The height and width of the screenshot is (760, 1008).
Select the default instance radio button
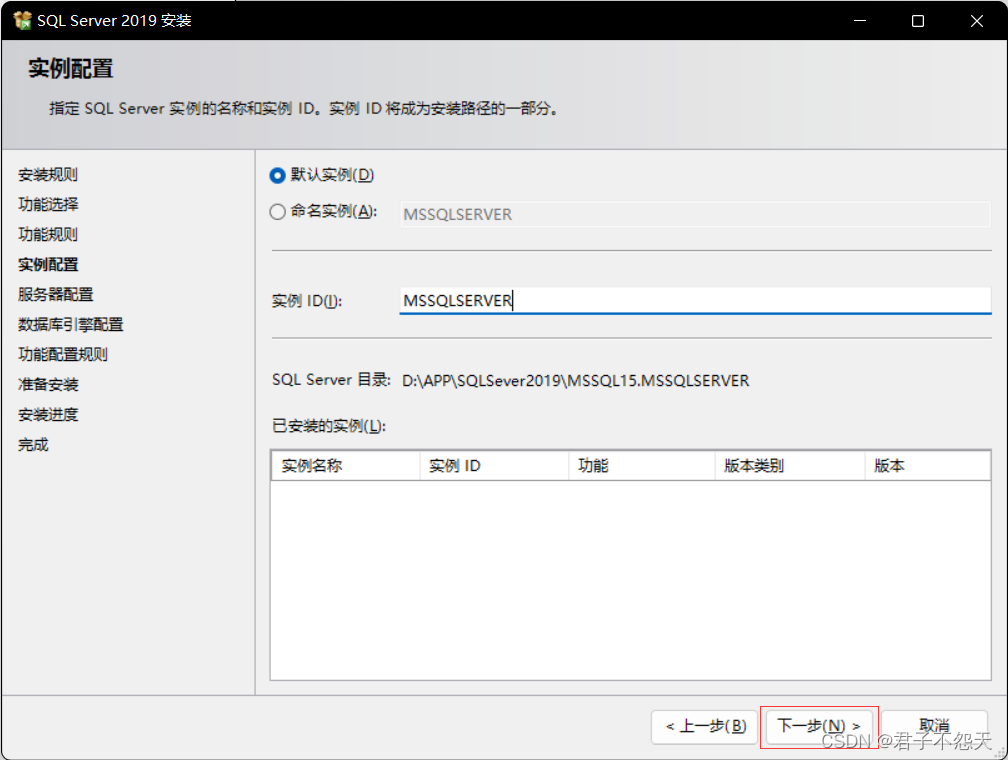point(277,175)
